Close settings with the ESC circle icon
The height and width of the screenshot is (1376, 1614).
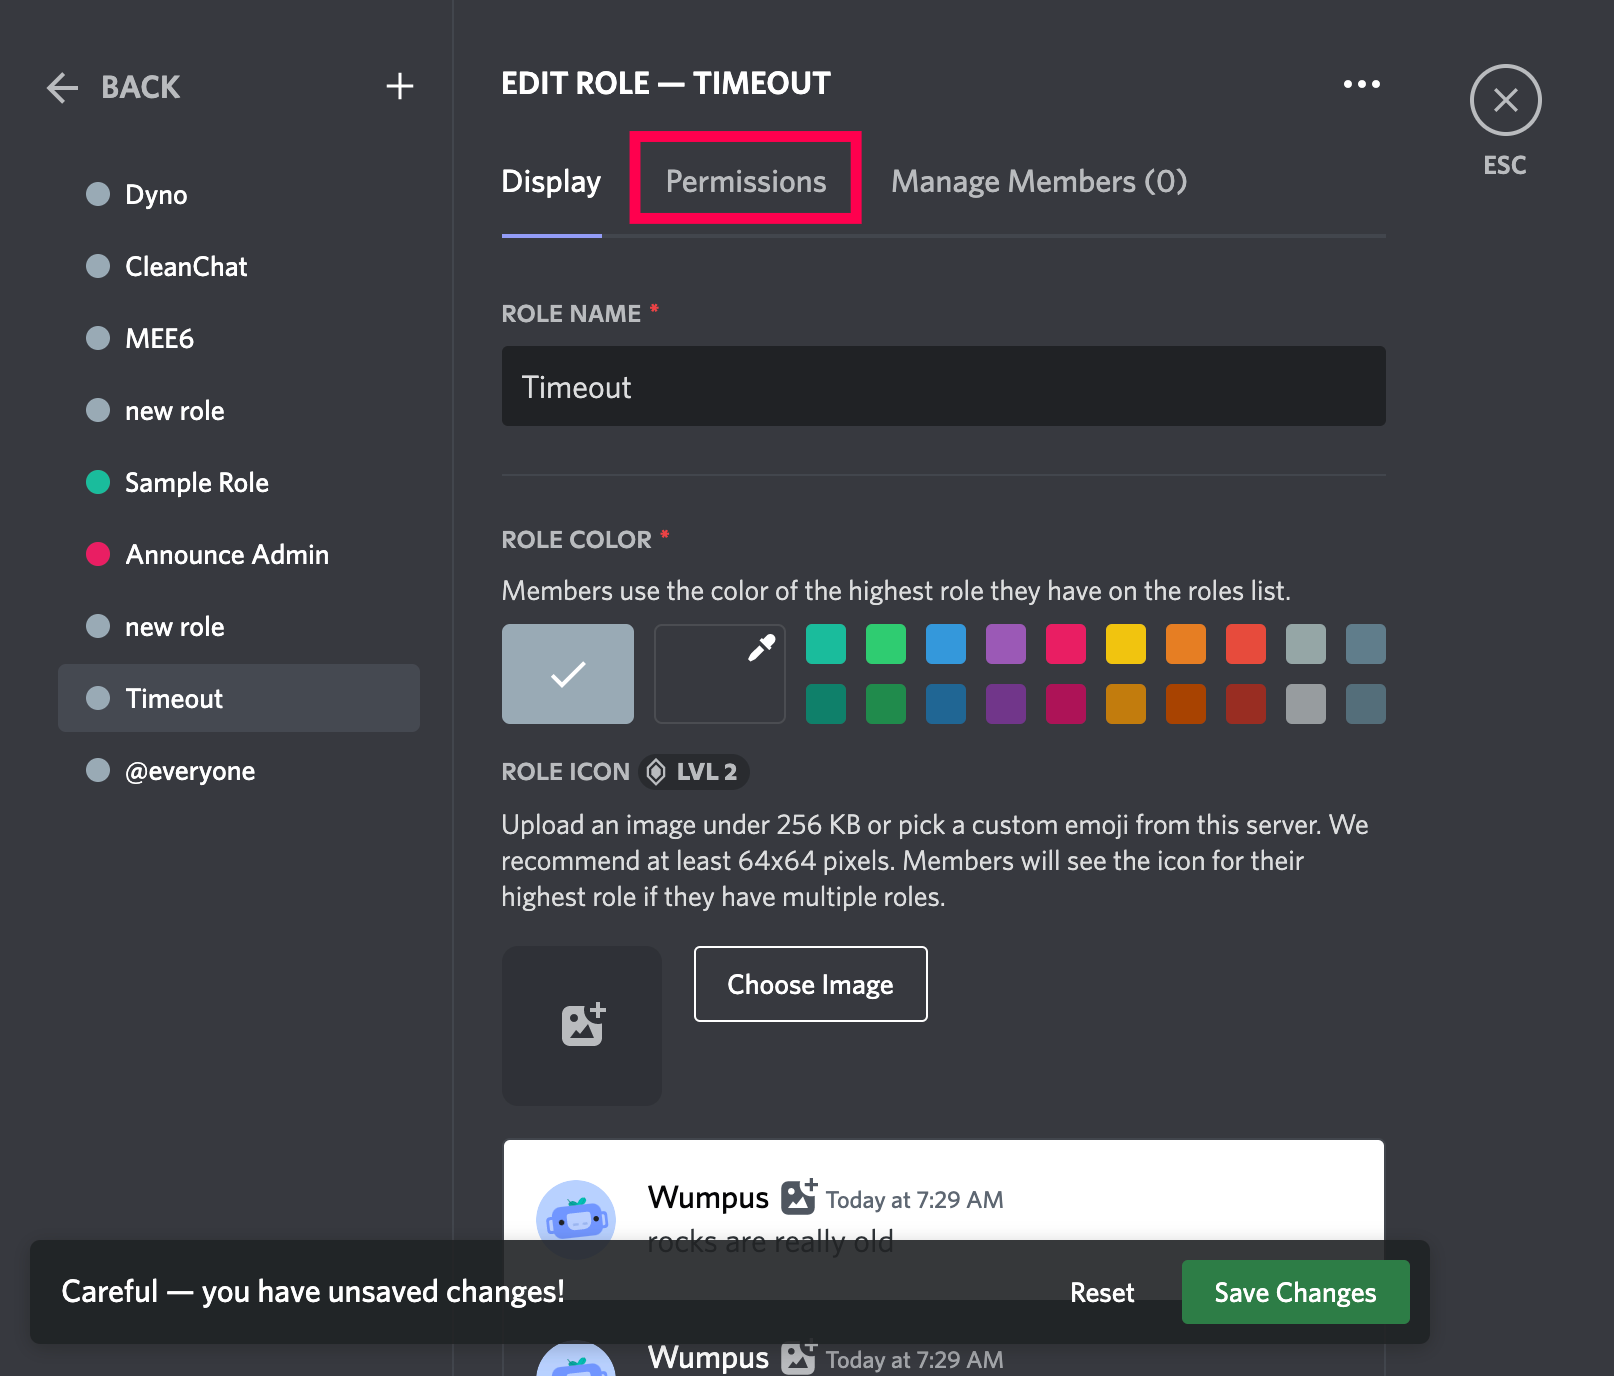pos(1505,100)
